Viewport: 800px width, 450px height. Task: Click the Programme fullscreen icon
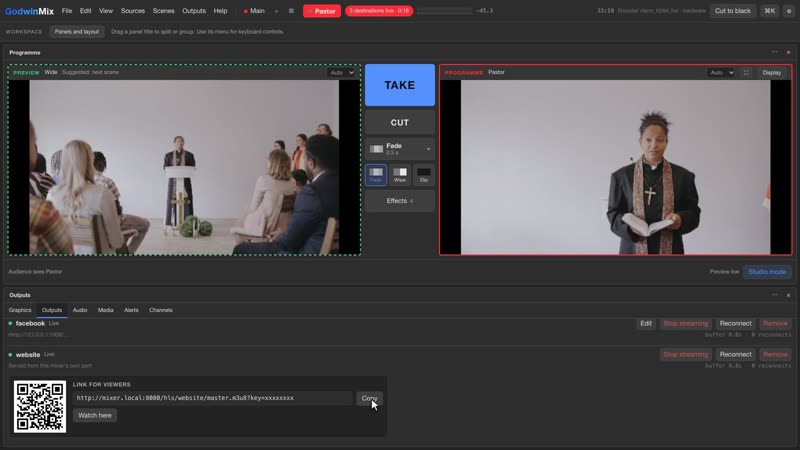(746, 72)
